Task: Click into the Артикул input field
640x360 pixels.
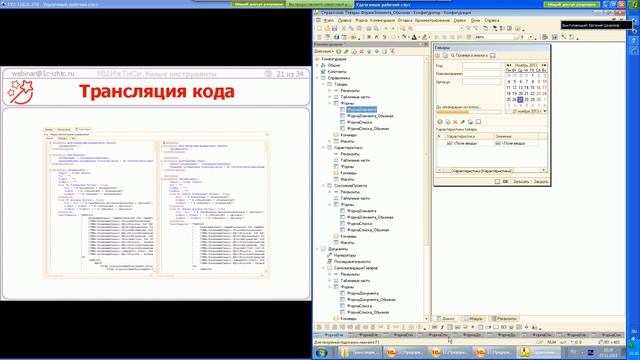Action: pos(481,82)
